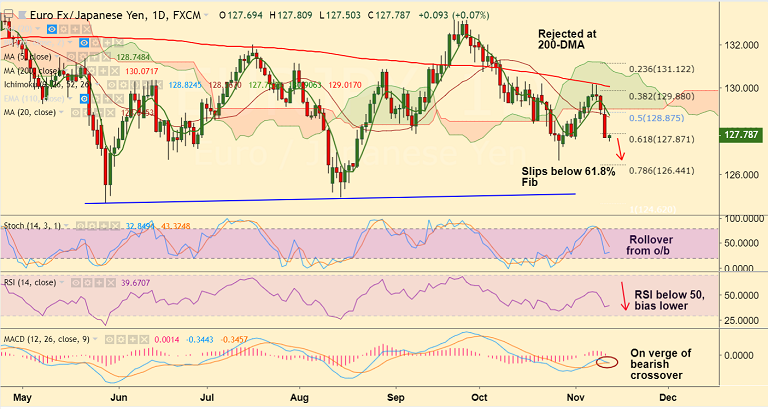Hide the MA (5, close) line

(71, 57)
